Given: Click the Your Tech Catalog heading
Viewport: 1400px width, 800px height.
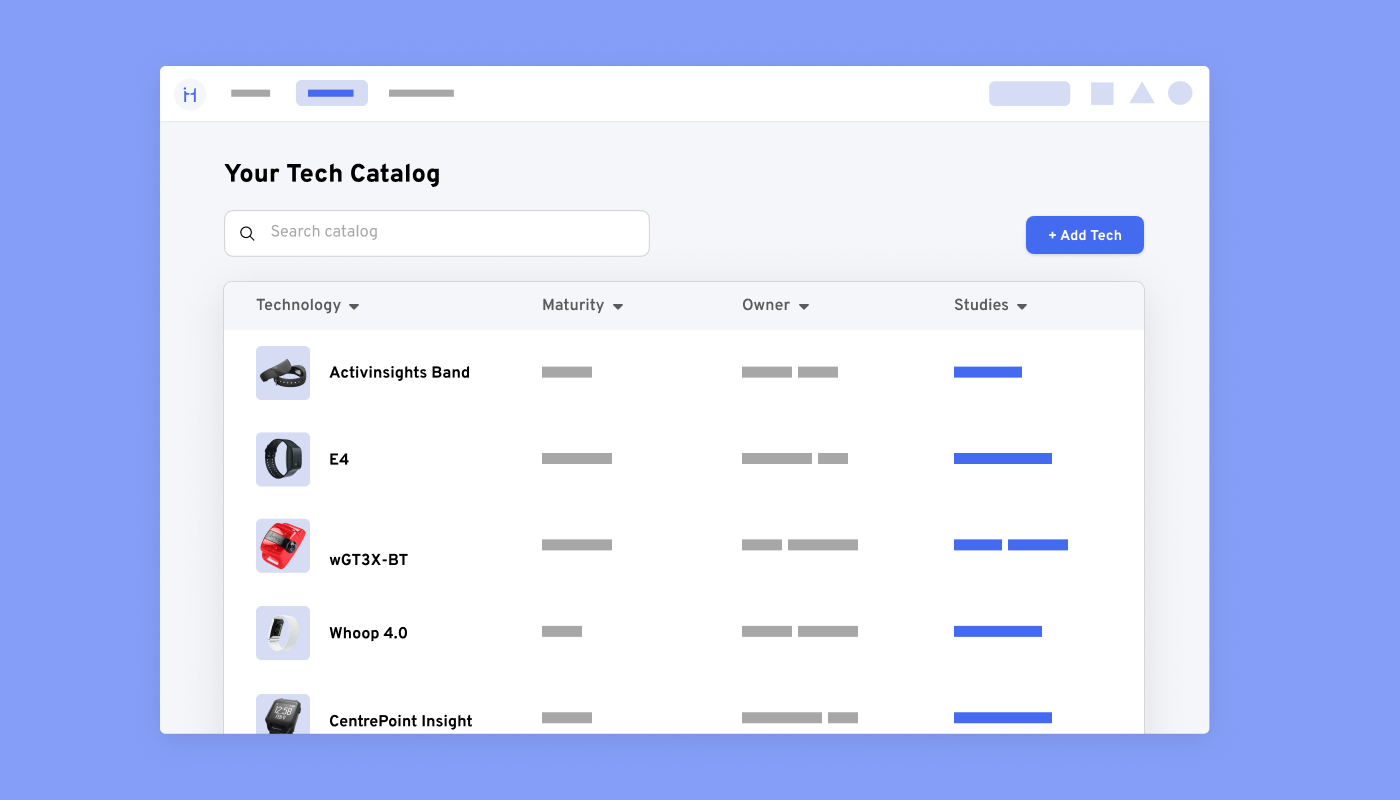Looking at the screenshot, I should 332,173.
